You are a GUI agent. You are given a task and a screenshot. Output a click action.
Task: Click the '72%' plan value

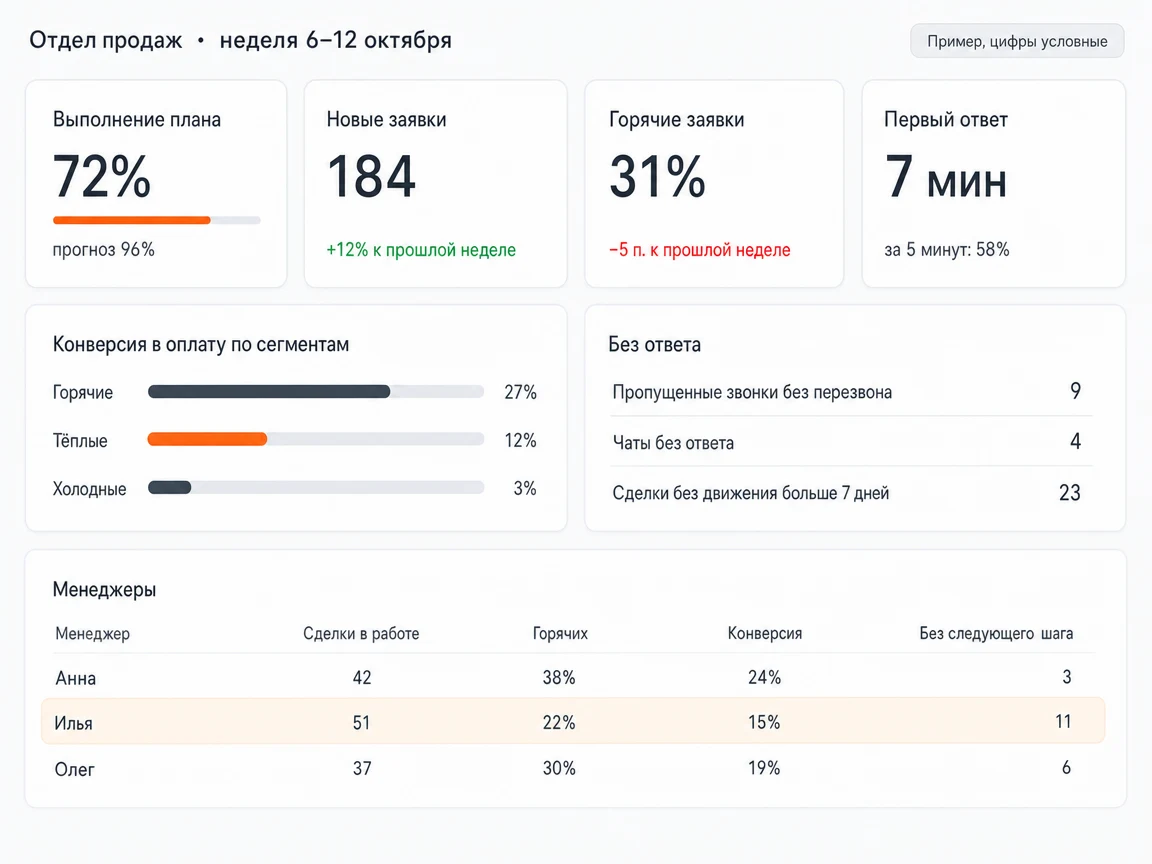(x=102, y=177)
